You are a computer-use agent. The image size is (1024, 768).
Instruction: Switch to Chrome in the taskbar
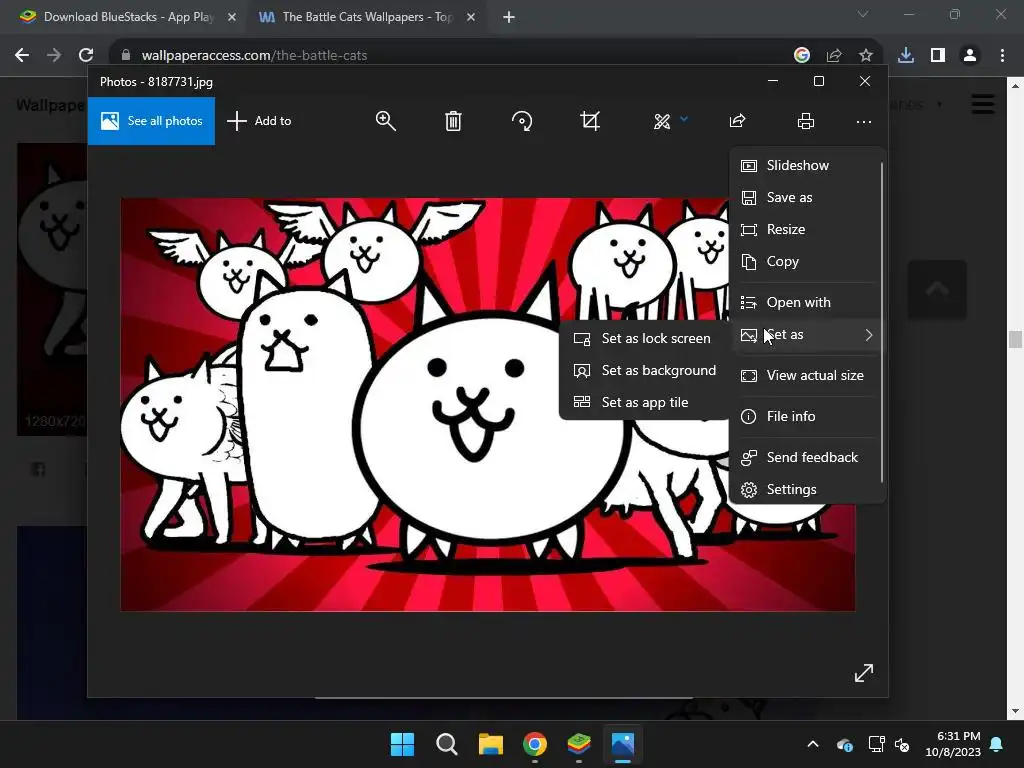tap(535, 744)
